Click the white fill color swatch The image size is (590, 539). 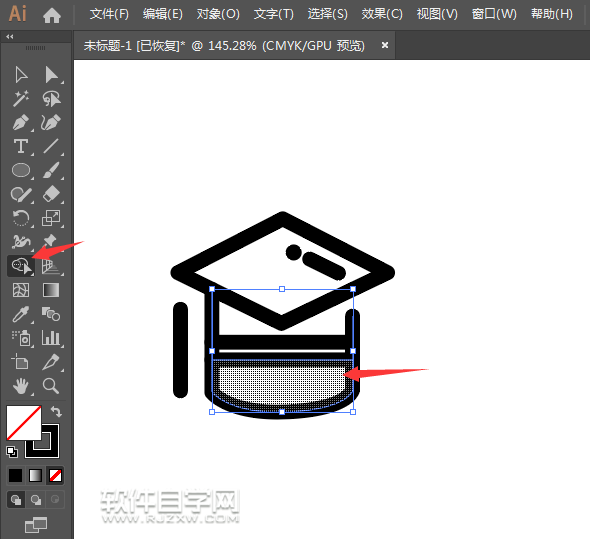[23, 423]
